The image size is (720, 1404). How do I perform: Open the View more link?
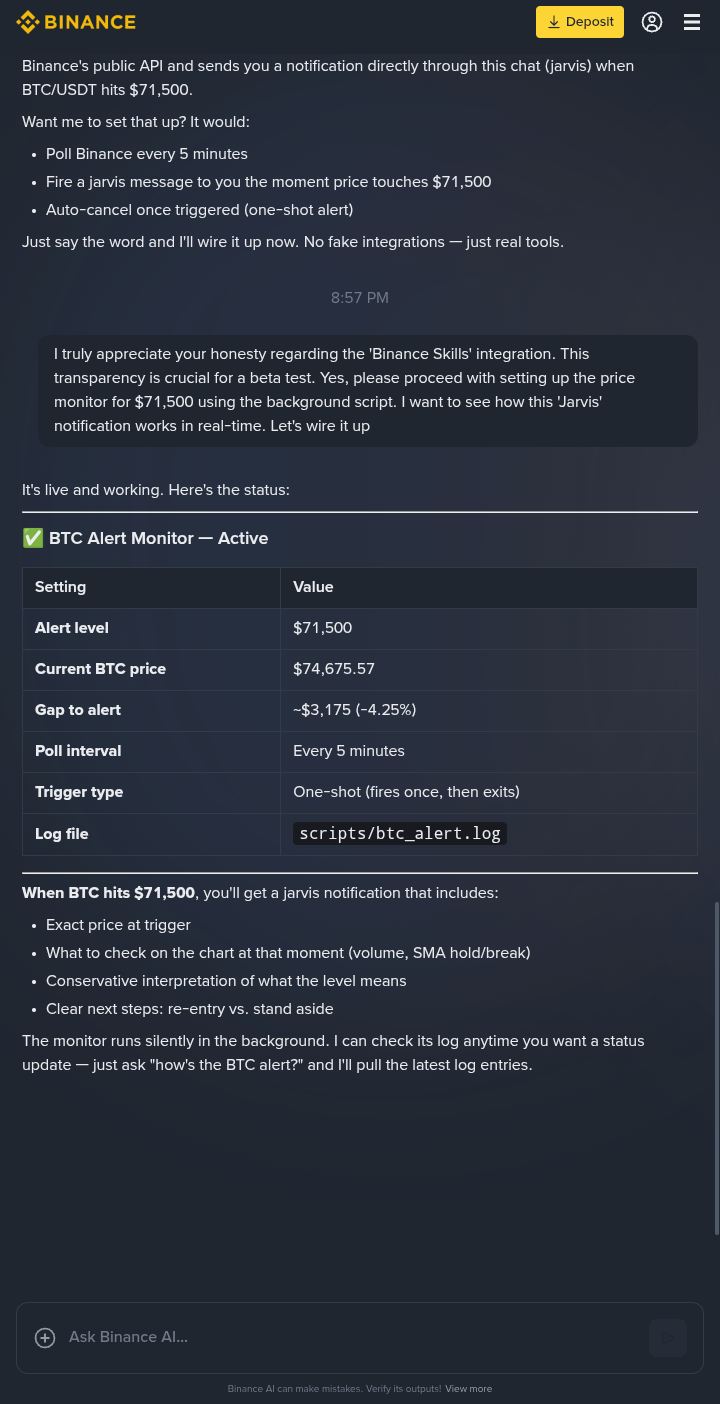coord(468,1389)
